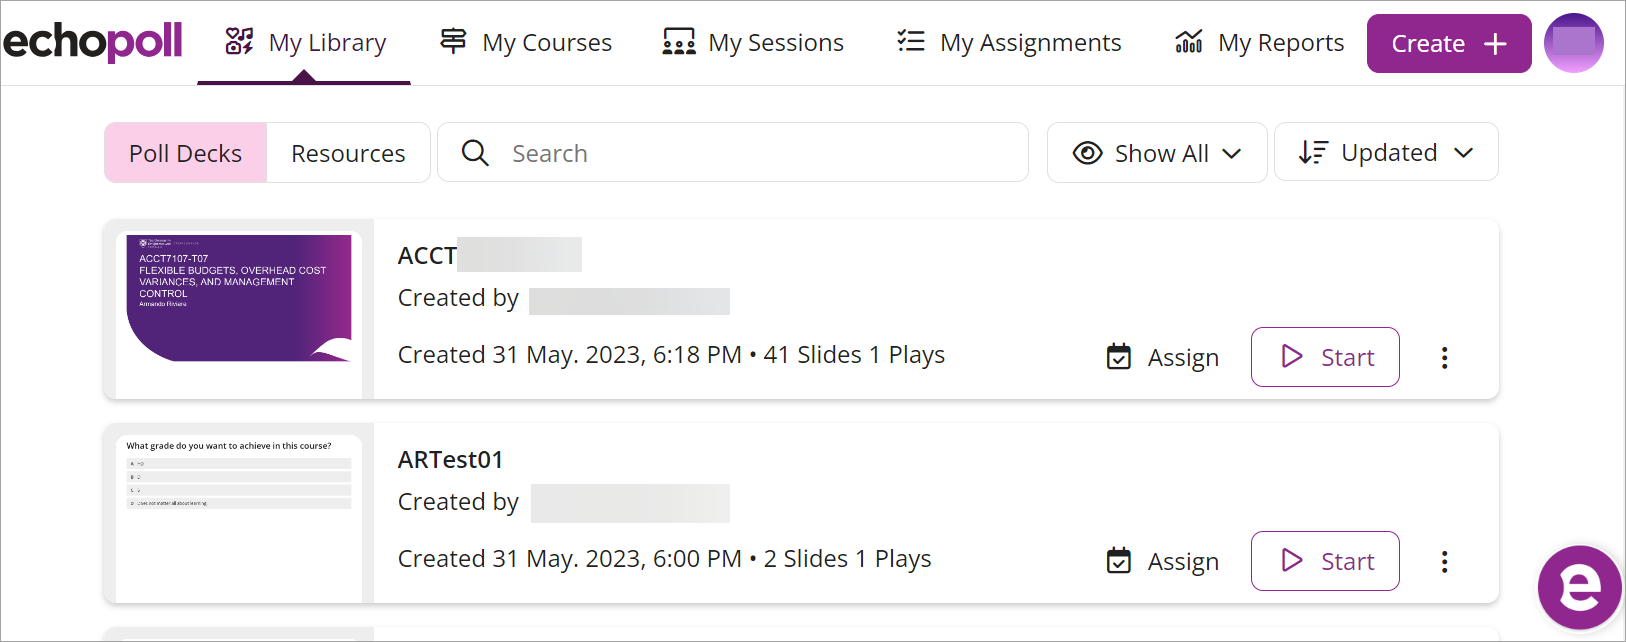Screen dimensions: 1626x642
Task: Switch to Poll Decks view
Action: point(186,153)
